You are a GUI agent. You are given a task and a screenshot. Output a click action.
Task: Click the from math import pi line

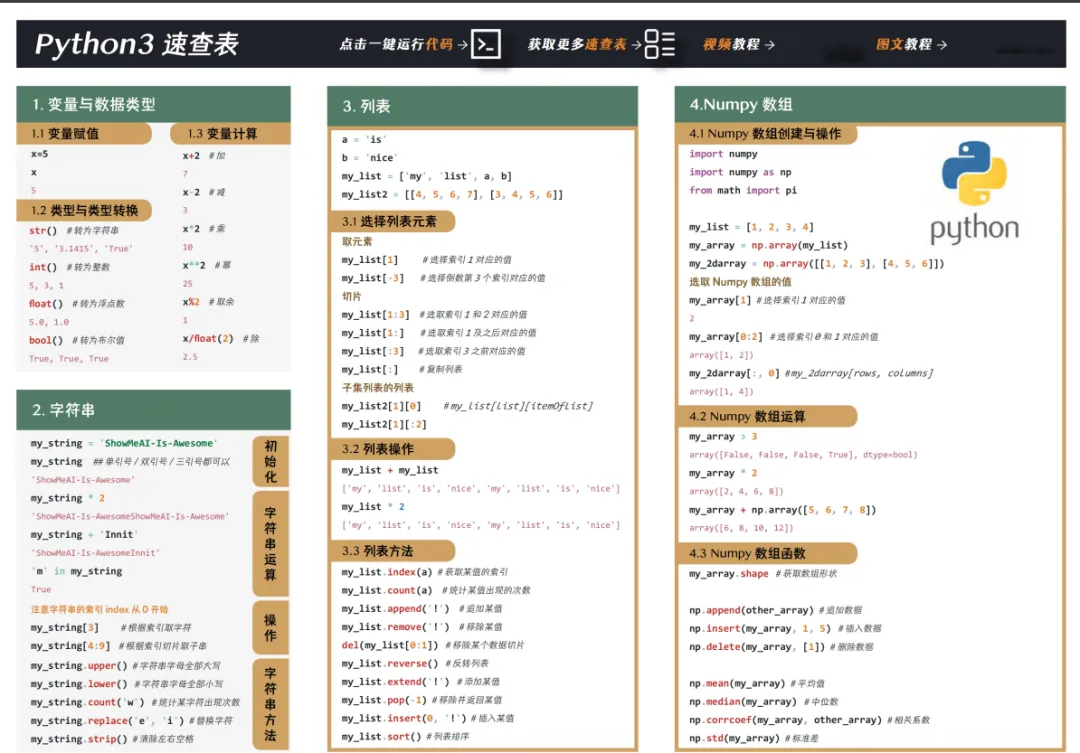pyautogui.click(x=743, y=190)
